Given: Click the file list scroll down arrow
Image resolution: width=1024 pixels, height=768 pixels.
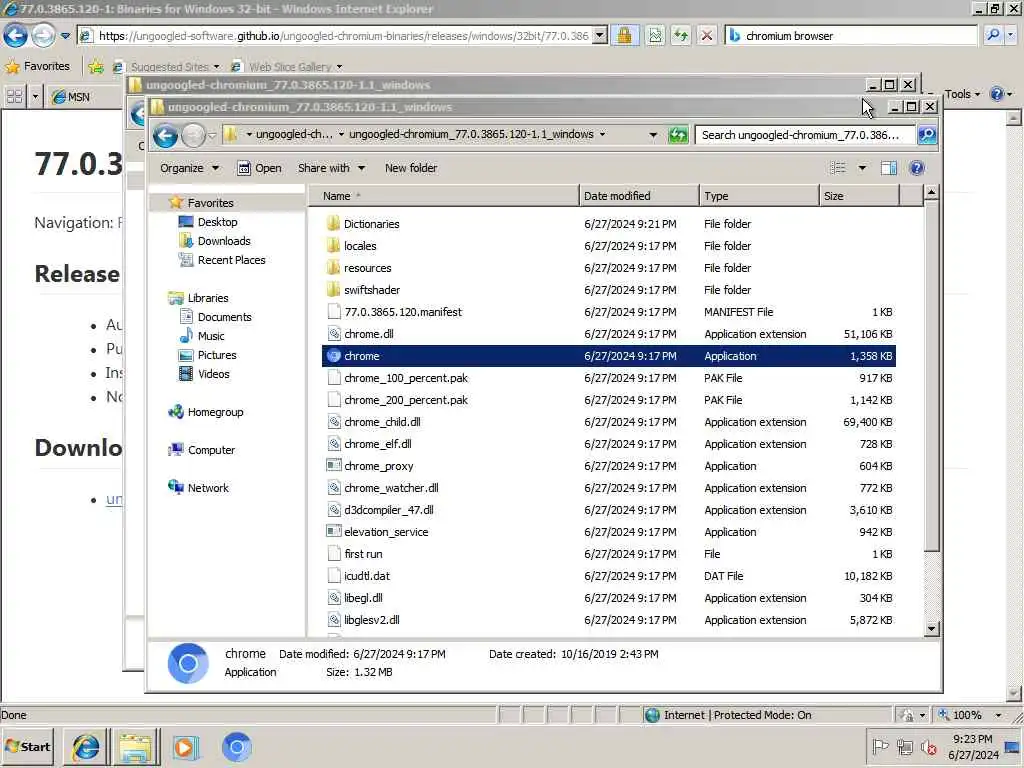Looking at the screenshot, I should pyautogui.click(x=931, y=628).
